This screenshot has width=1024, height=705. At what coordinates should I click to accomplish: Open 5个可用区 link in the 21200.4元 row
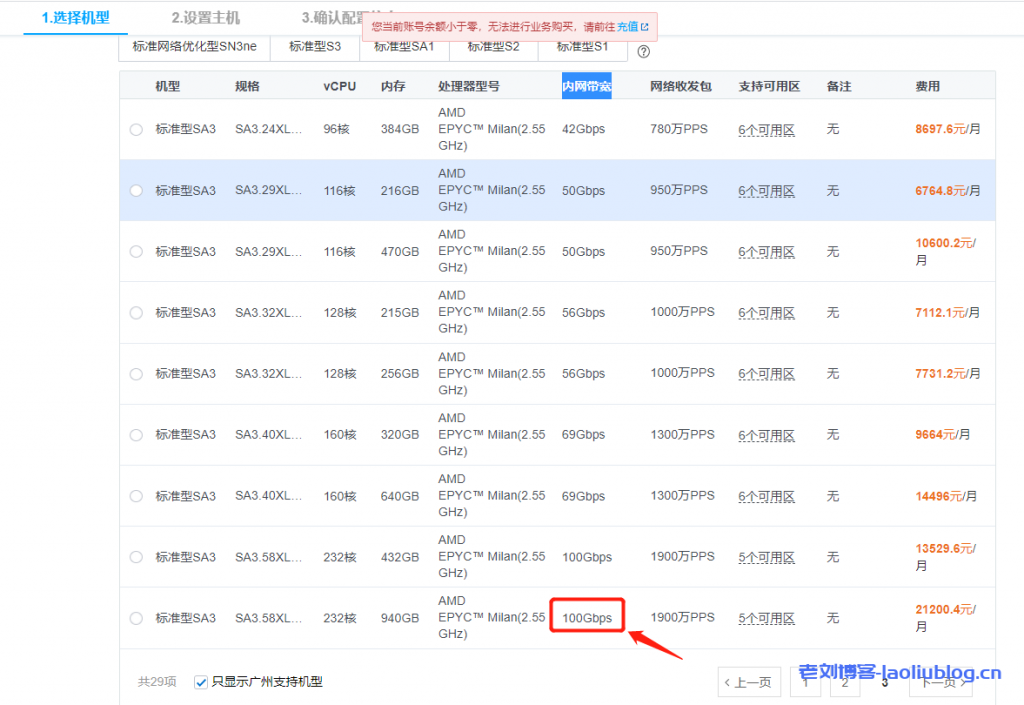coord(766,619)
